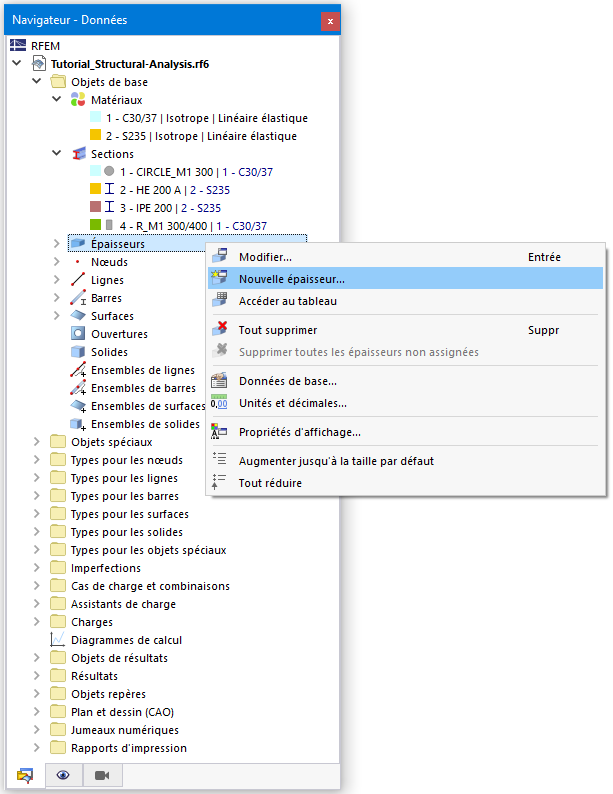Switch to the eye display navigator tab
613x794 pixels.
pyautogui.click(x=63, y=775)
